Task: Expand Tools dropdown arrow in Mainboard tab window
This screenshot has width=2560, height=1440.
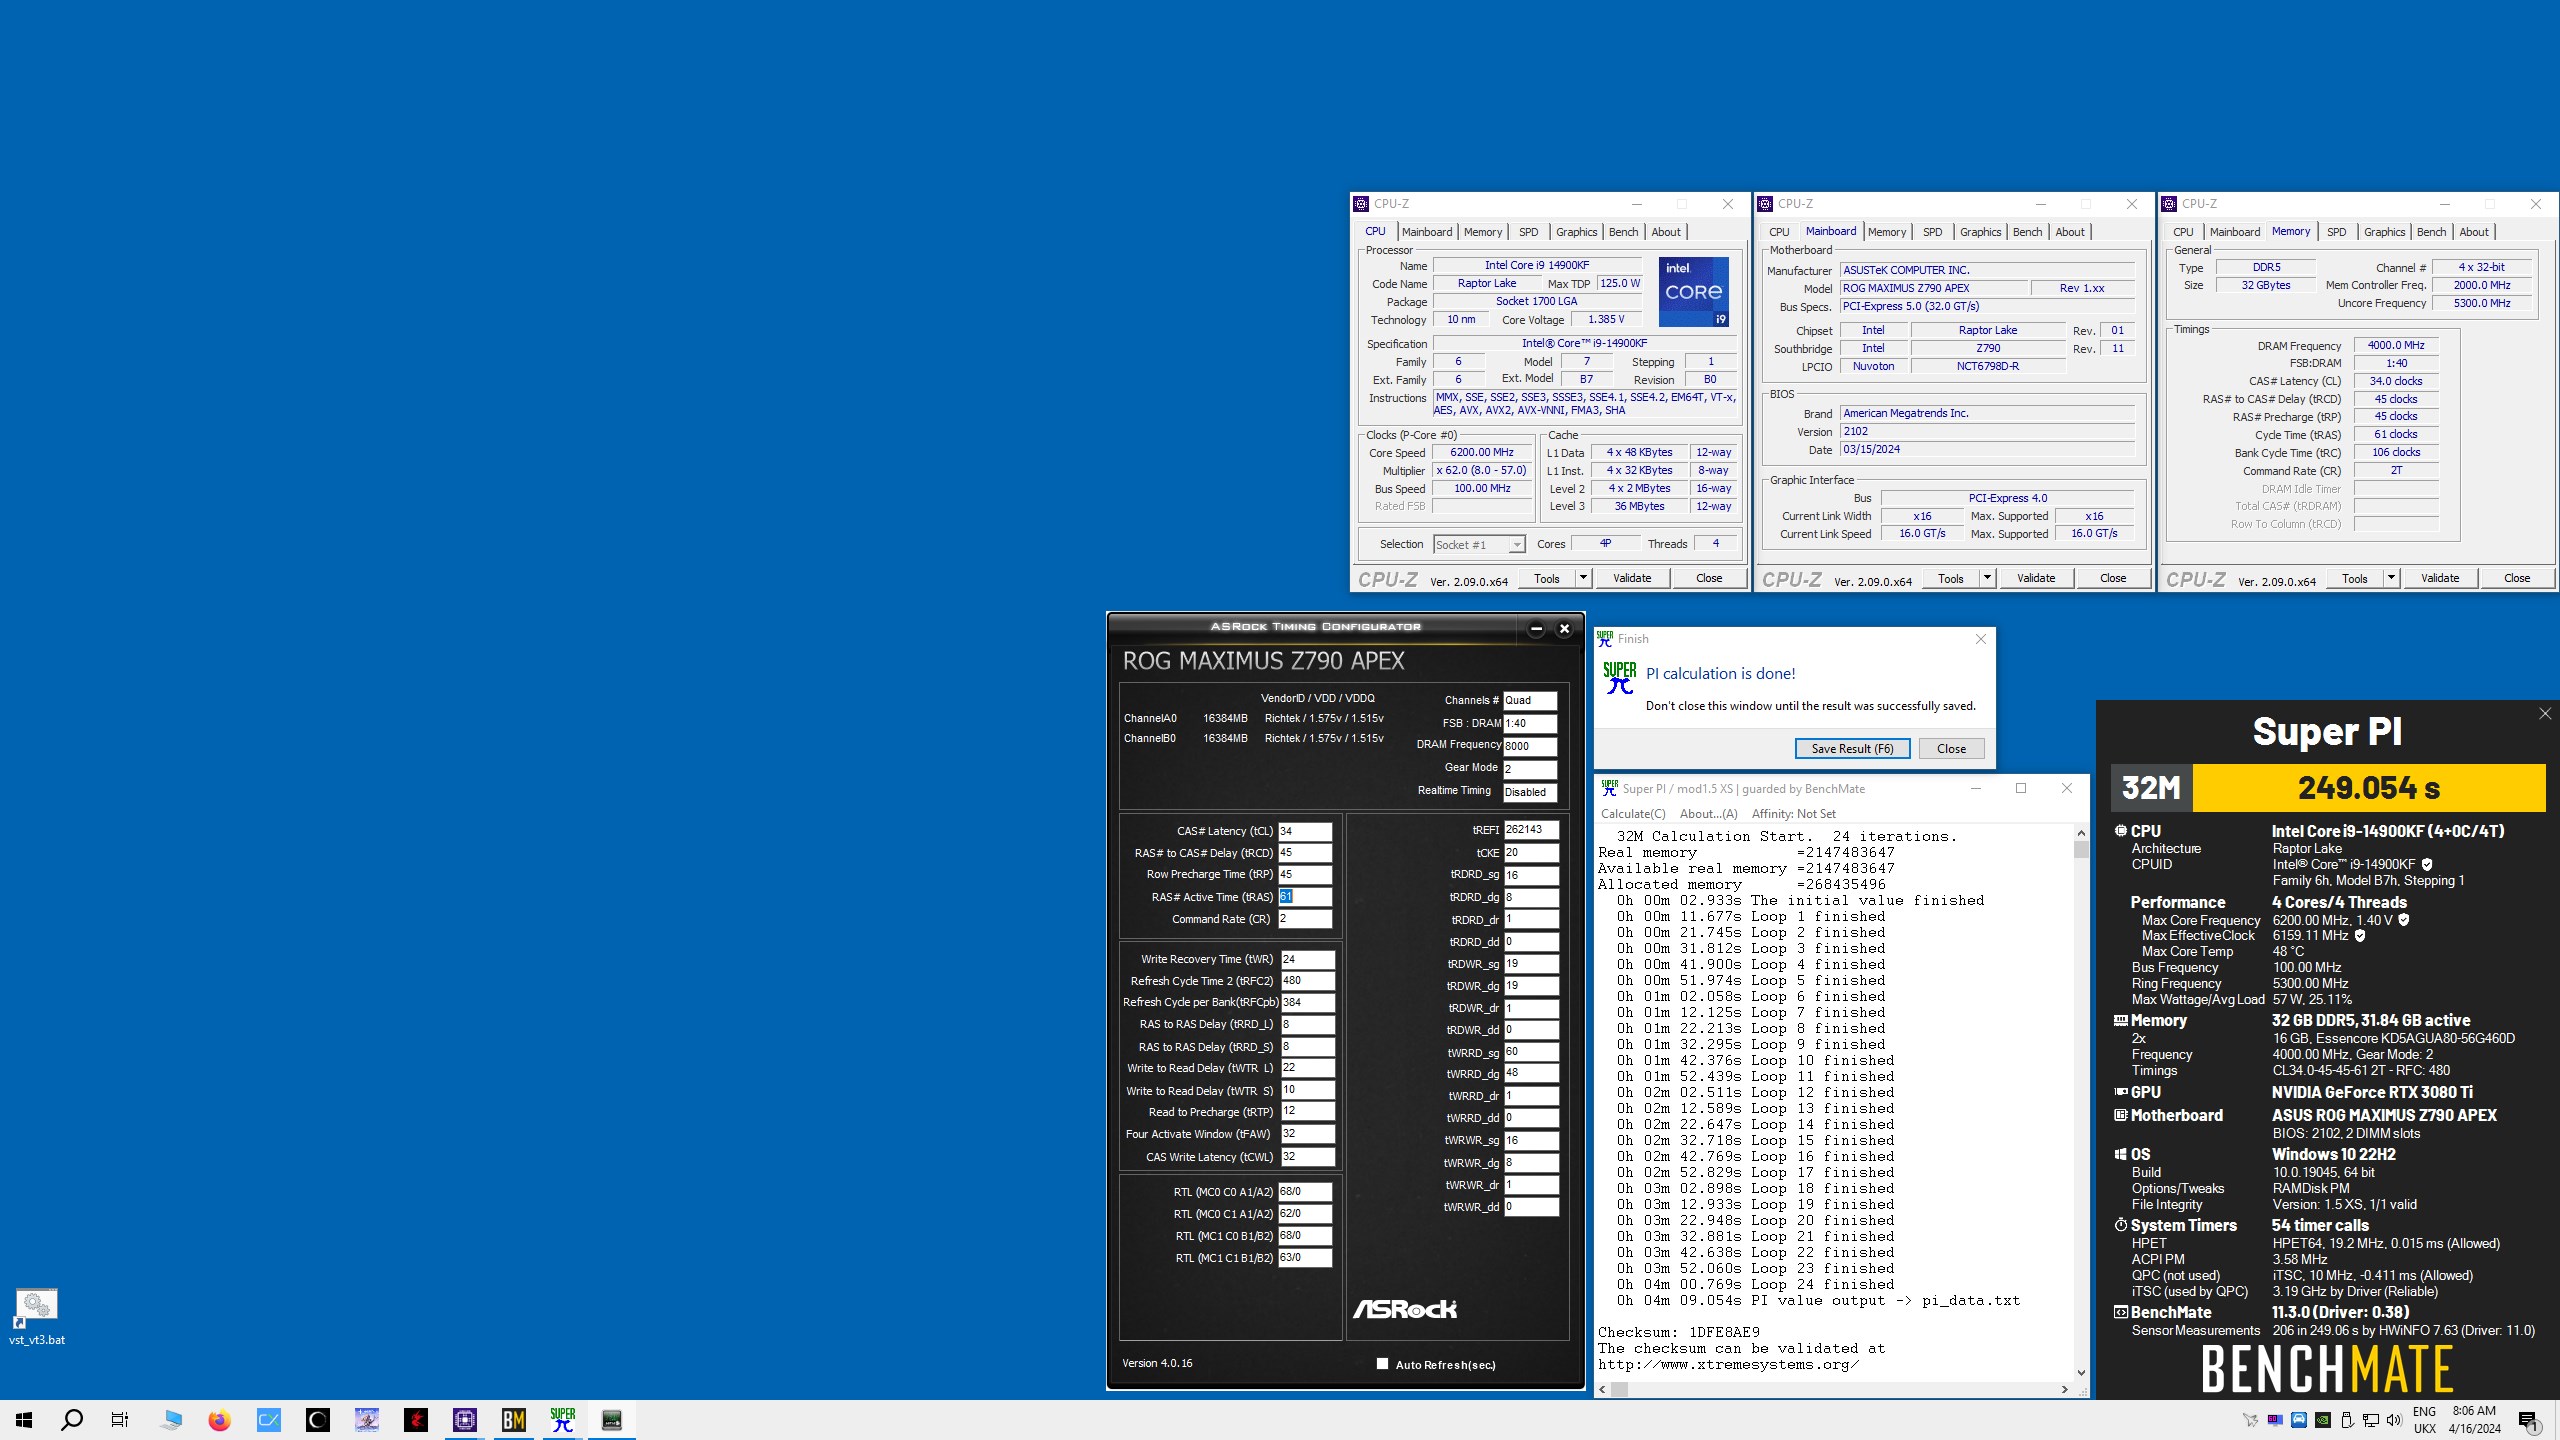Action: pyautogui.click(x=1987, y=578)
